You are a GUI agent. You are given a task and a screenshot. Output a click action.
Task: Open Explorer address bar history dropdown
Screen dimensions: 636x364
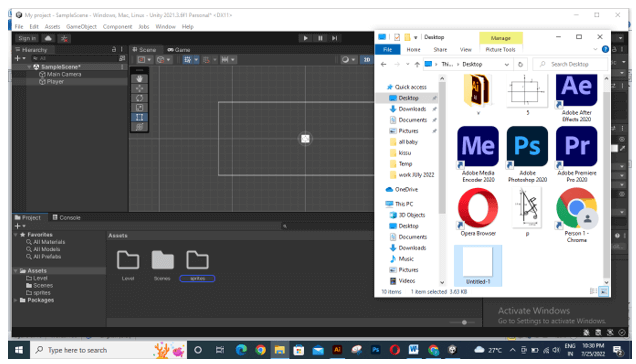pos(507,64)
